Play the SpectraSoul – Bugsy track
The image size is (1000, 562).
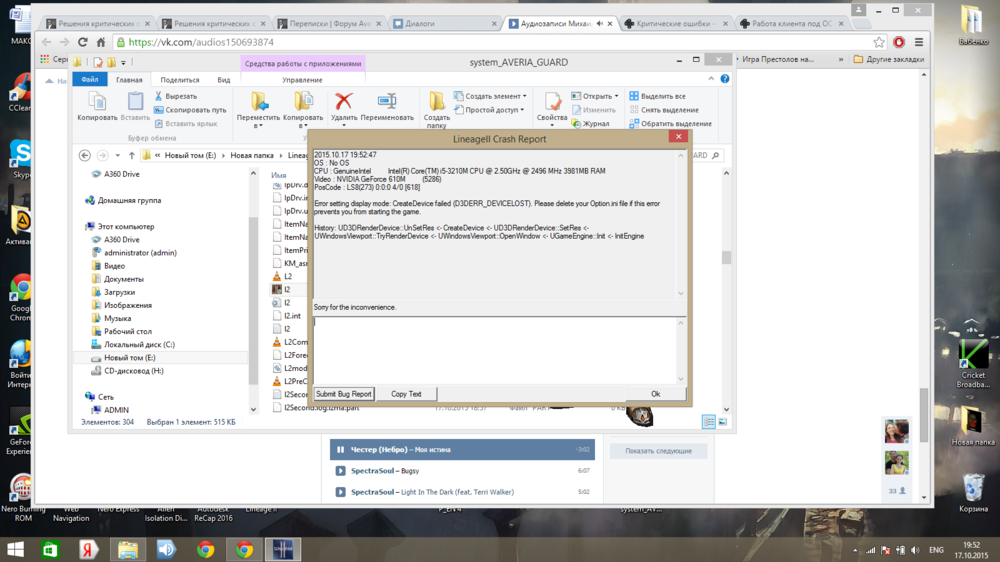(x=341, y=471)
